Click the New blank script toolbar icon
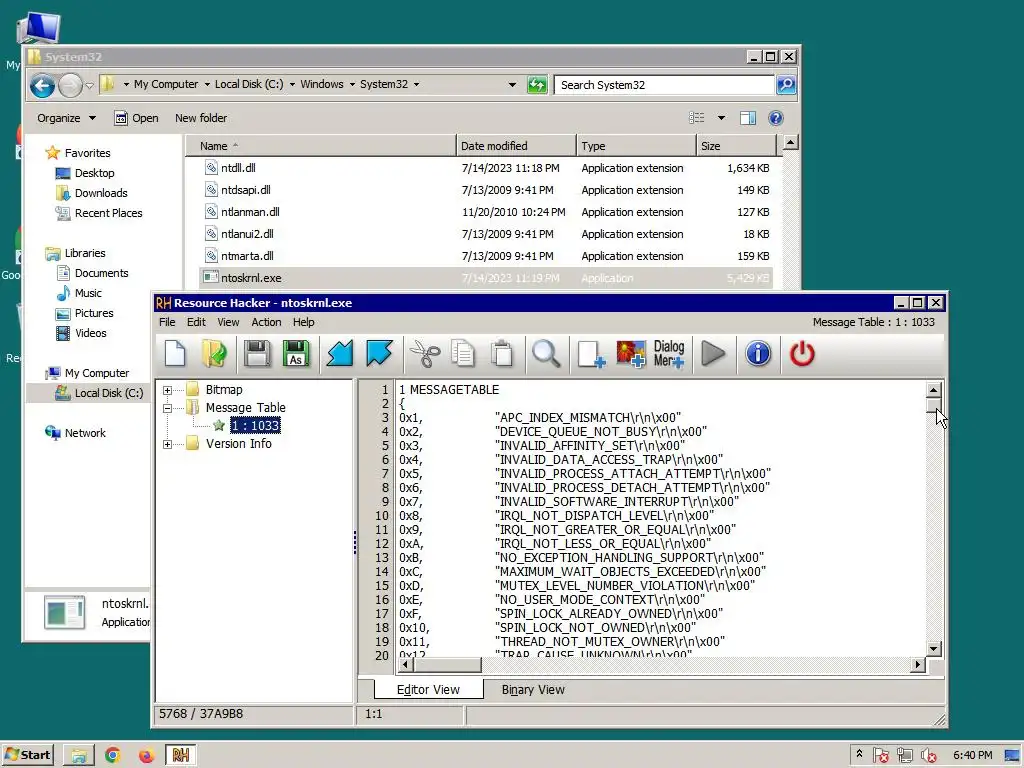 175,354
